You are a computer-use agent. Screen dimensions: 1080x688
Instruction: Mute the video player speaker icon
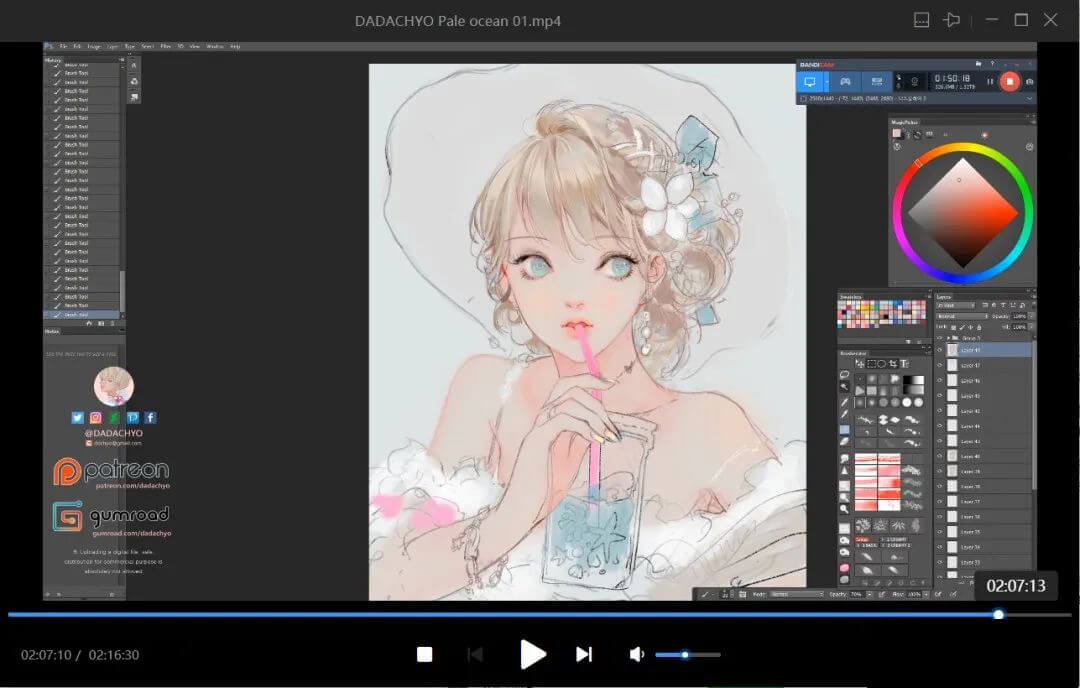click(x=636, y=654)
